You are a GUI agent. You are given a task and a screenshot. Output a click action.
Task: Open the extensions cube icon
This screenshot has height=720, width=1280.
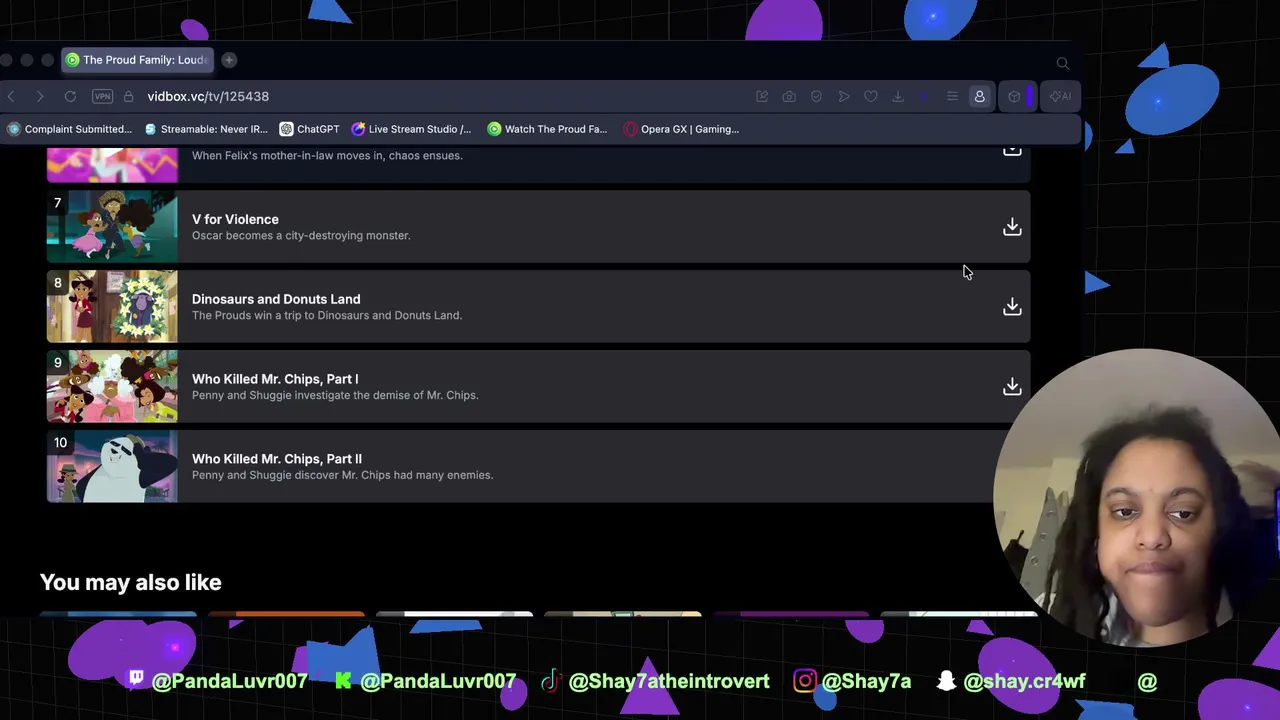click(1014, 96)
